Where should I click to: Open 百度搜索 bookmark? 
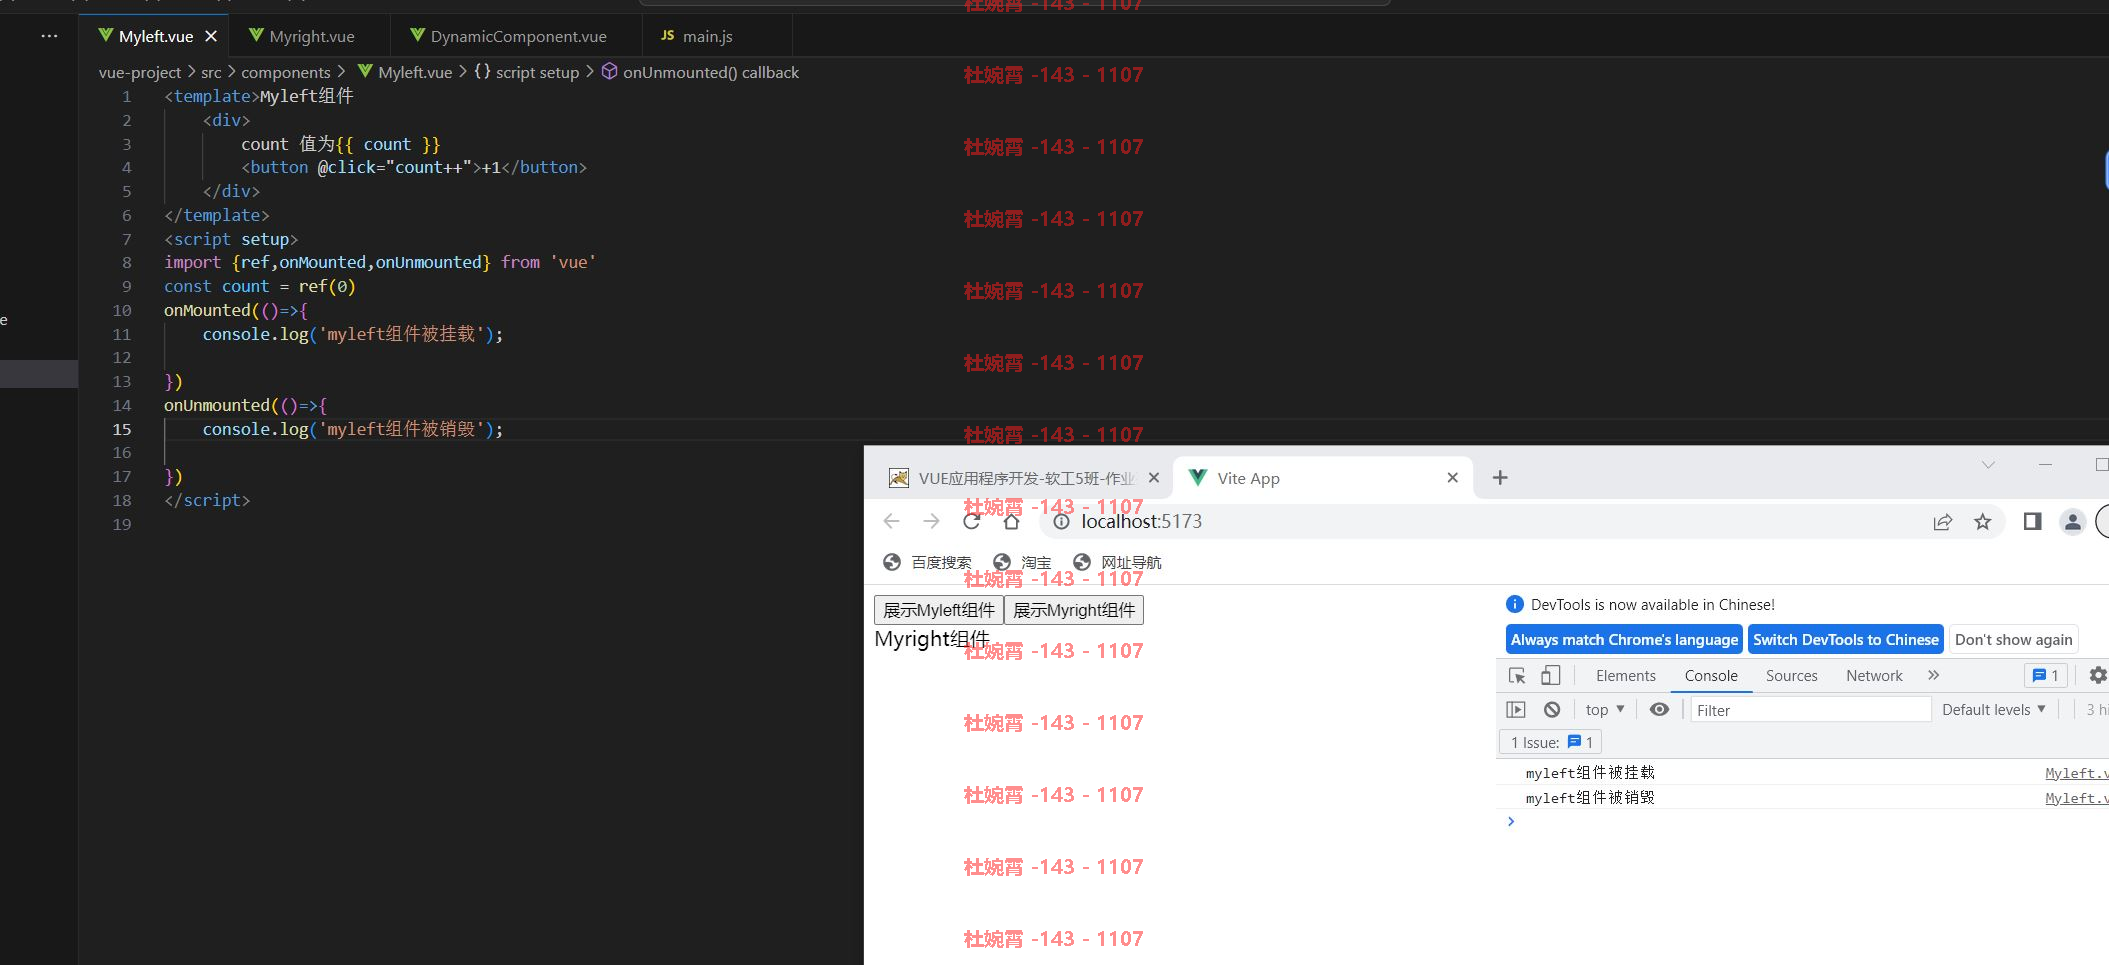(x=927, y=562)
